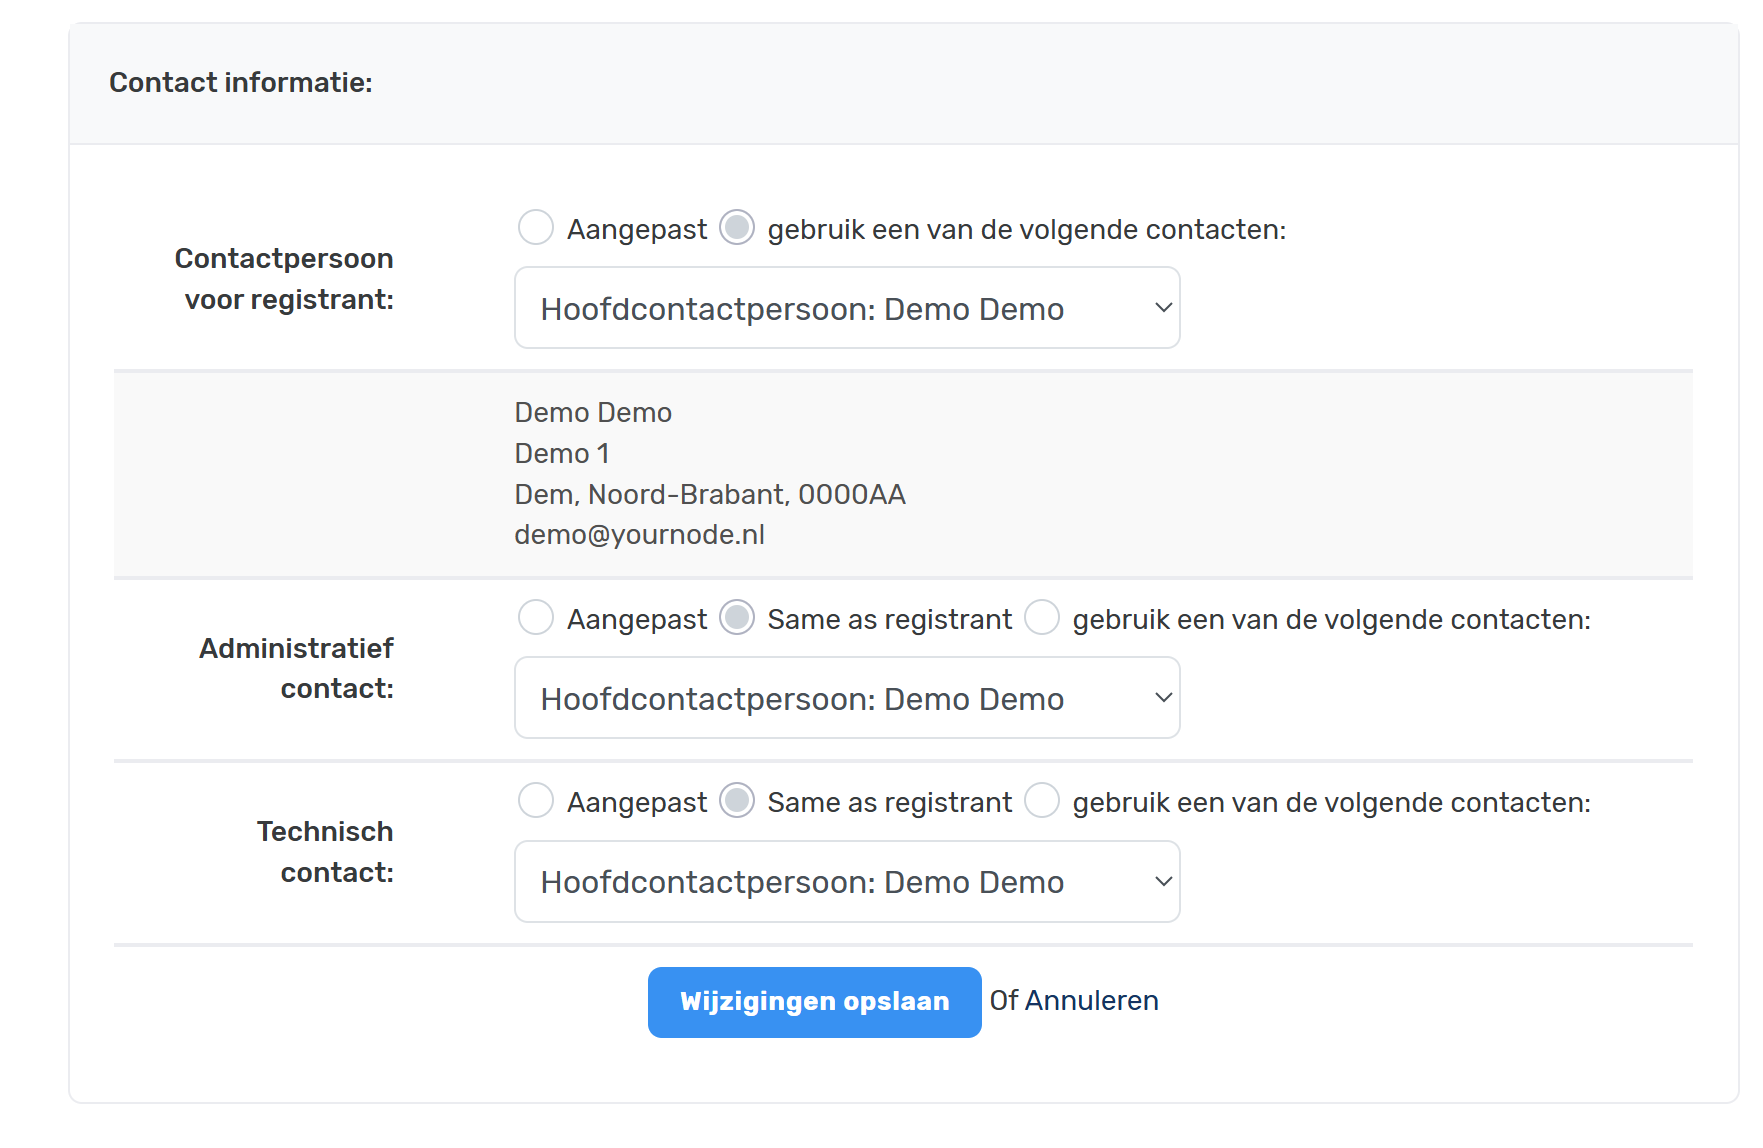Image resolution: width=1763 pixels, height=1148 pixels.
Task: Open the registrant contact dropdown
Action: (847, 308)
